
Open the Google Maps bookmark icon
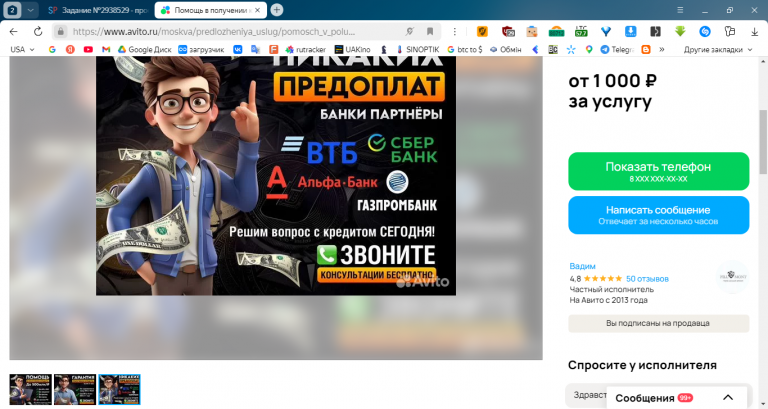tap(589, 49)
